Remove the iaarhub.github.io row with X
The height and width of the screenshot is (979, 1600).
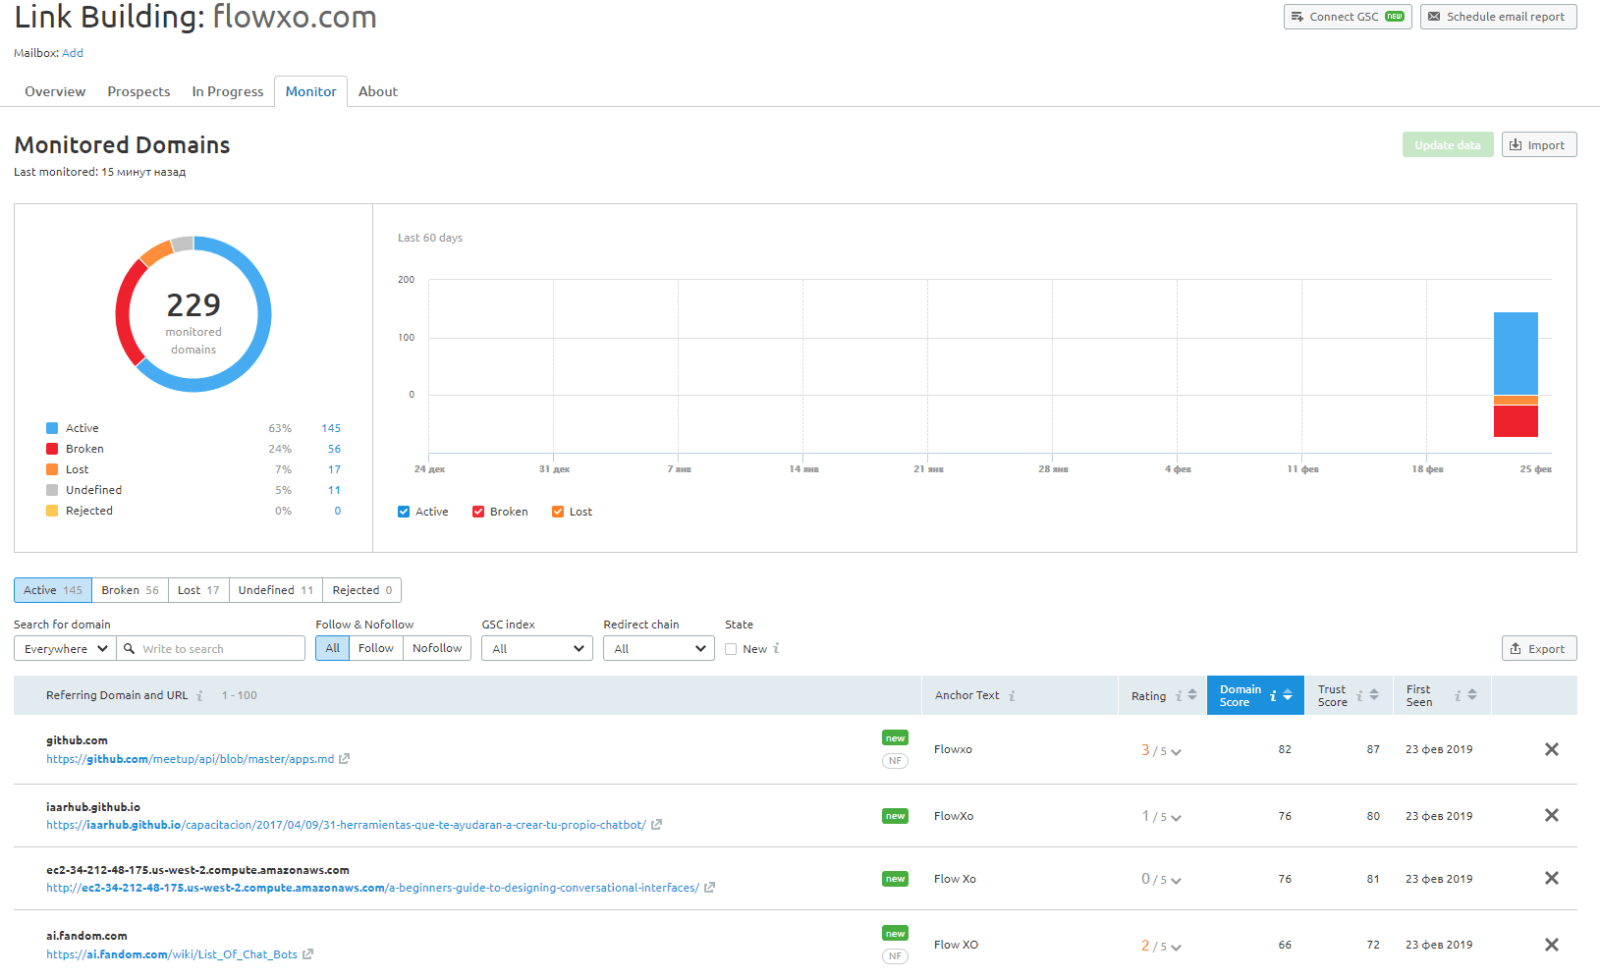point(1551,815)
